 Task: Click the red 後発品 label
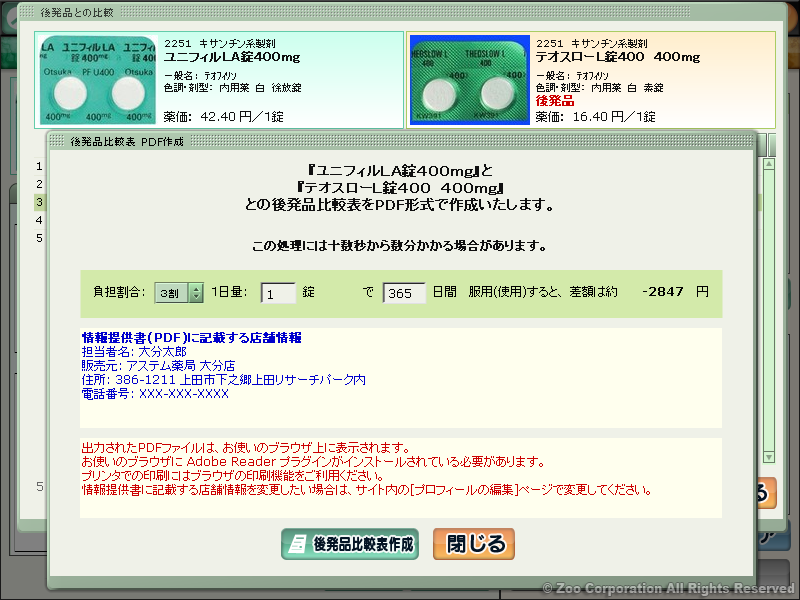555,101
